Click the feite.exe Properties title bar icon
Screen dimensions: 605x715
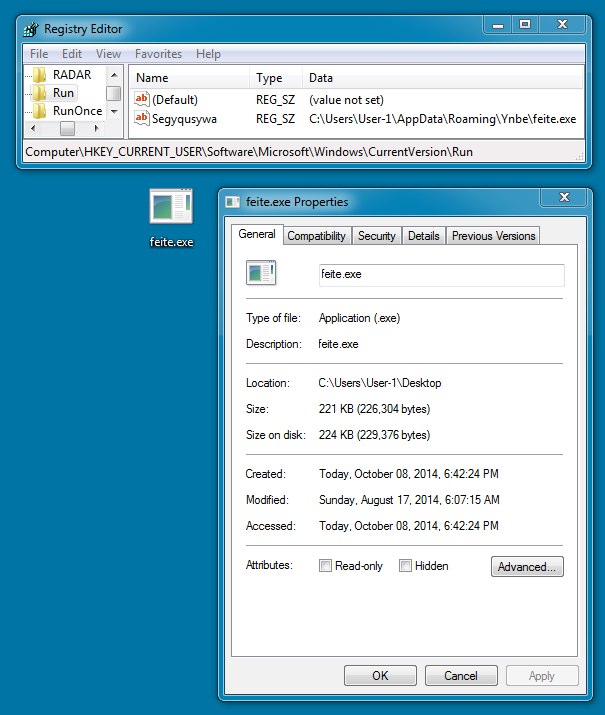[x=233, y=202]
